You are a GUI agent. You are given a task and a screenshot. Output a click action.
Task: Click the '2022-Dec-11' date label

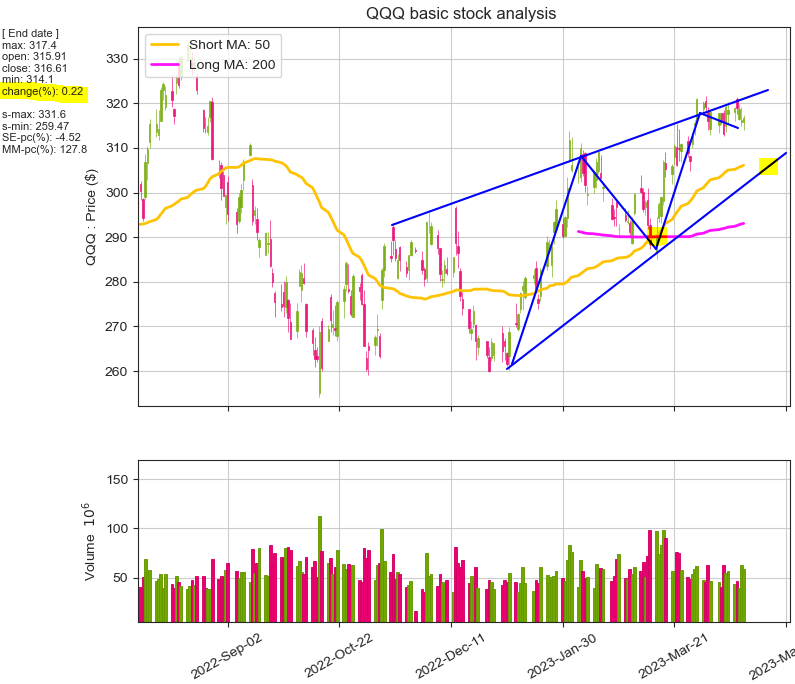point(450,656)
